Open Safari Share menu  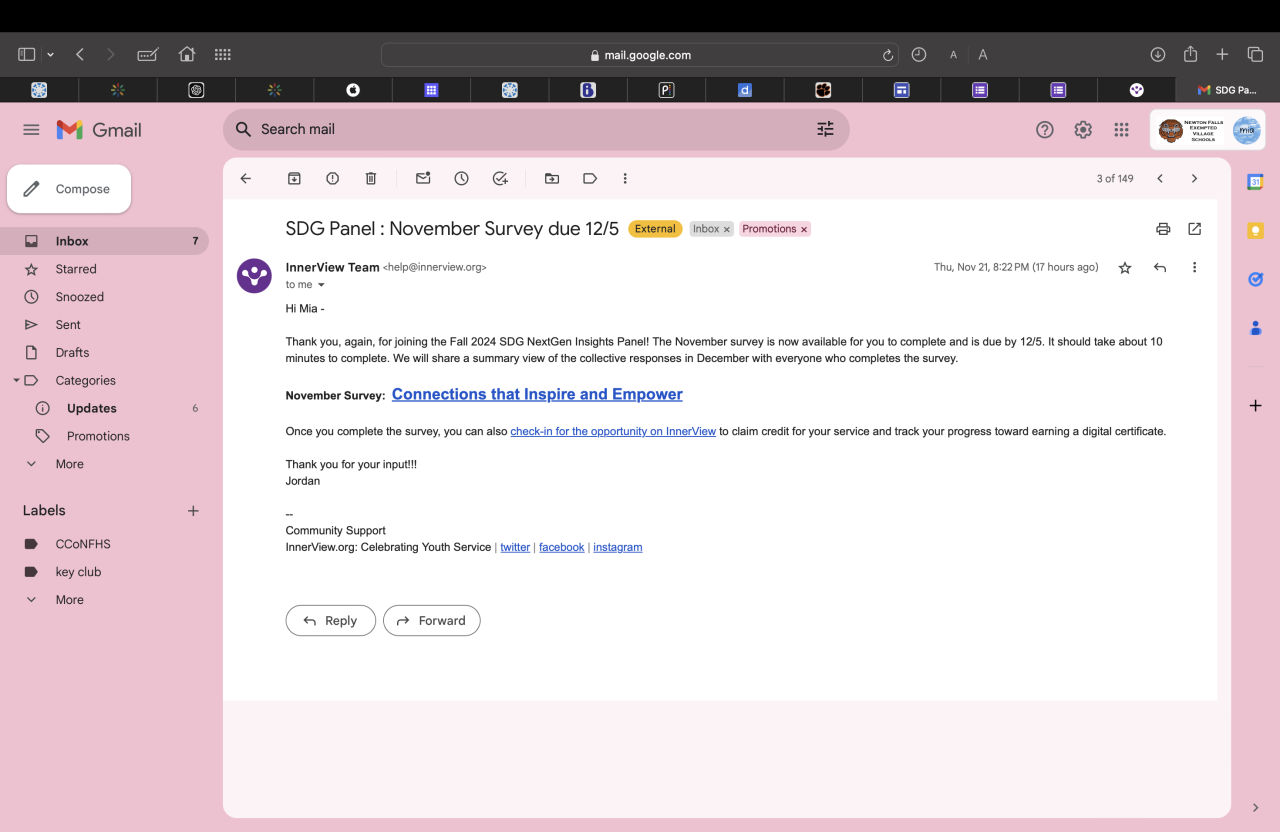(1190, 55)
